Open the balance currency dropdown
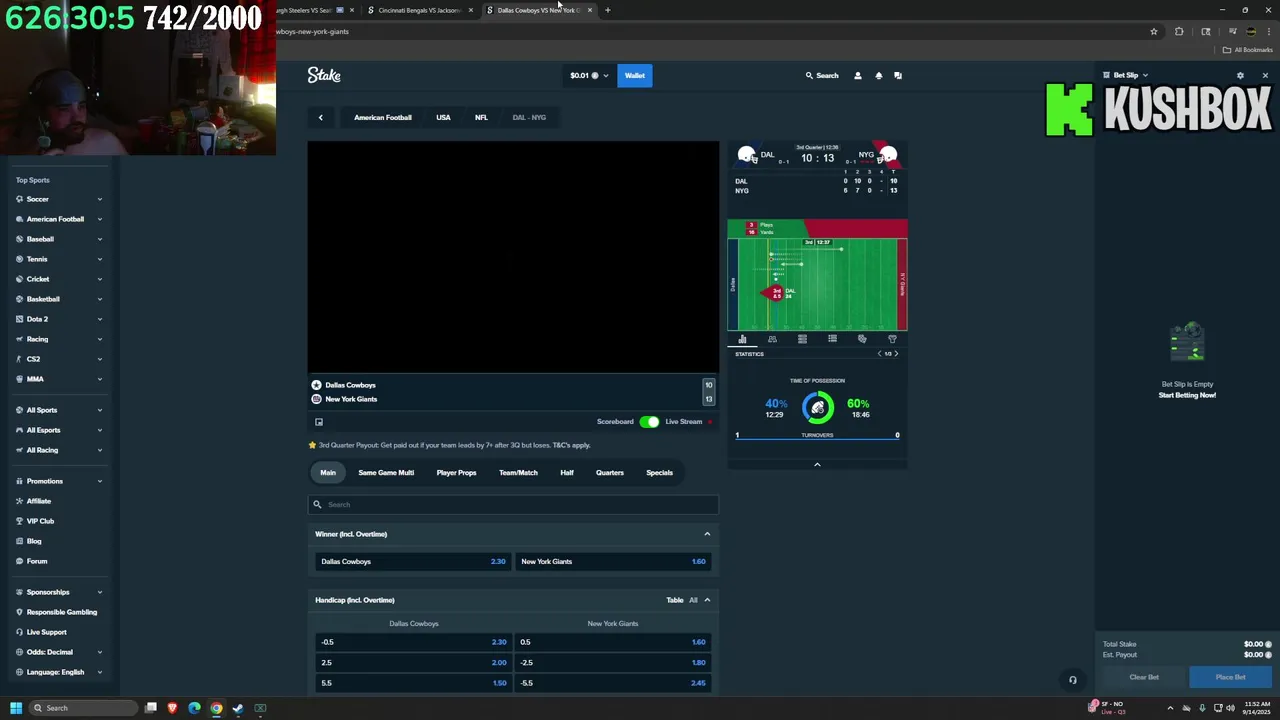Screen dimensions: 1280x720 (589, 75)
